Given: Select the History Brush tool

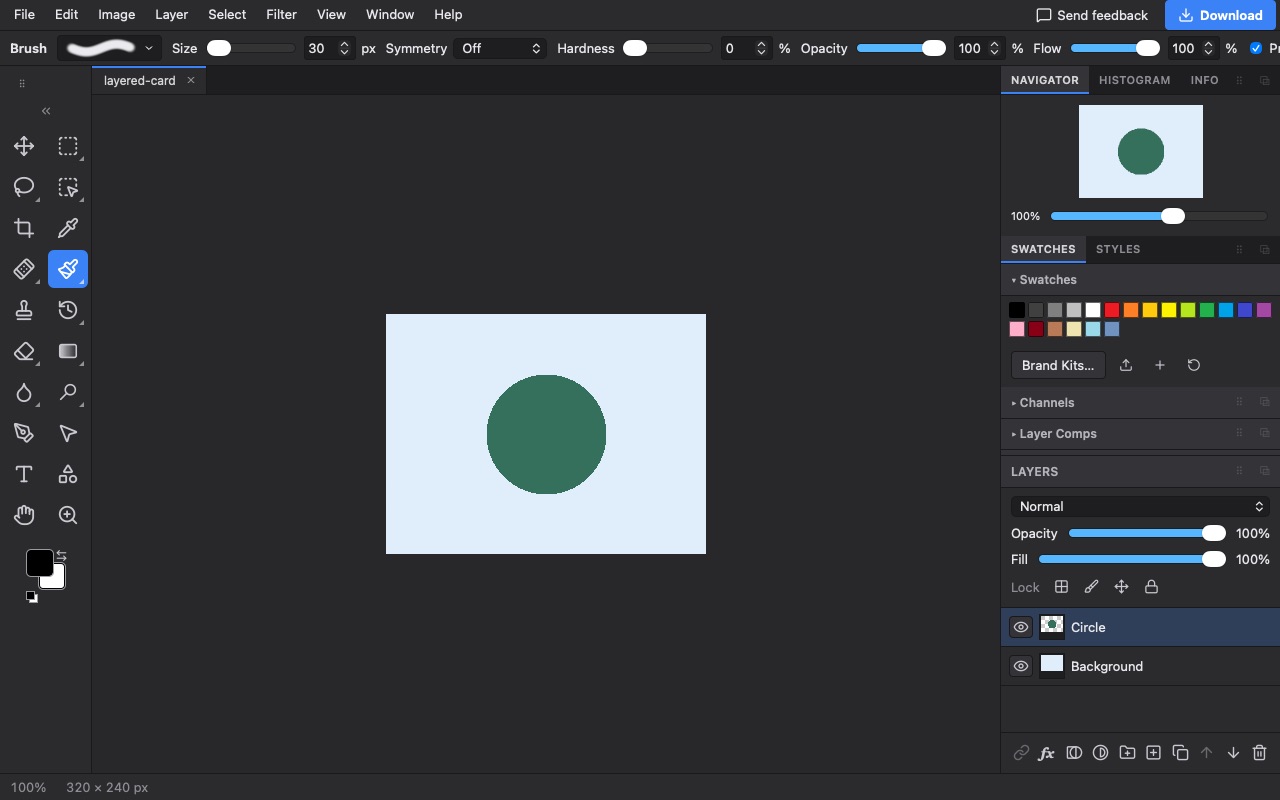Looking at the screenshot, I should 68,310.
